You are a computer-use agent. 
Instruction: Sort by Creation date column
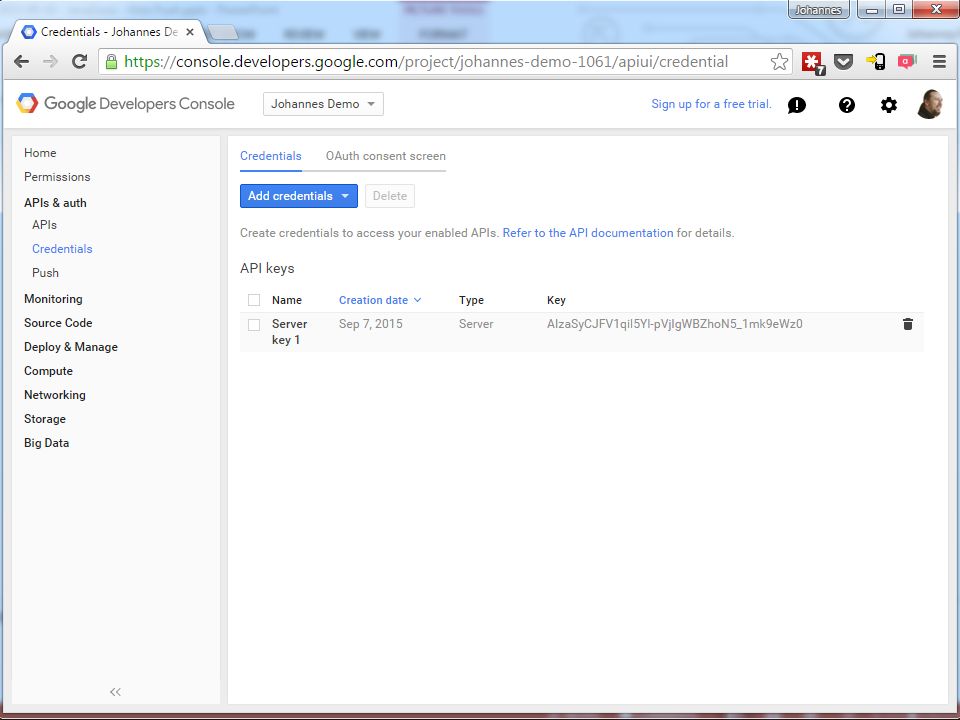click(x=380, y=300)
